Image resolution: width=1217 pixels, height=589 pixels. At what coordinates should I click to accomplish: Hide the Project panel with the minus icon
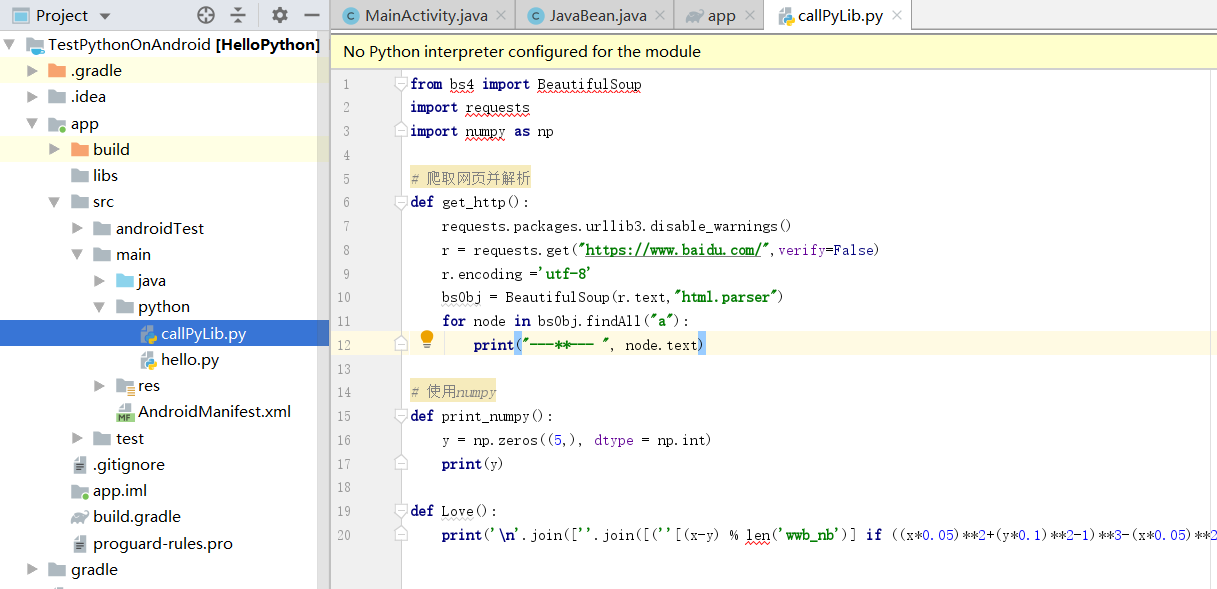312,15
